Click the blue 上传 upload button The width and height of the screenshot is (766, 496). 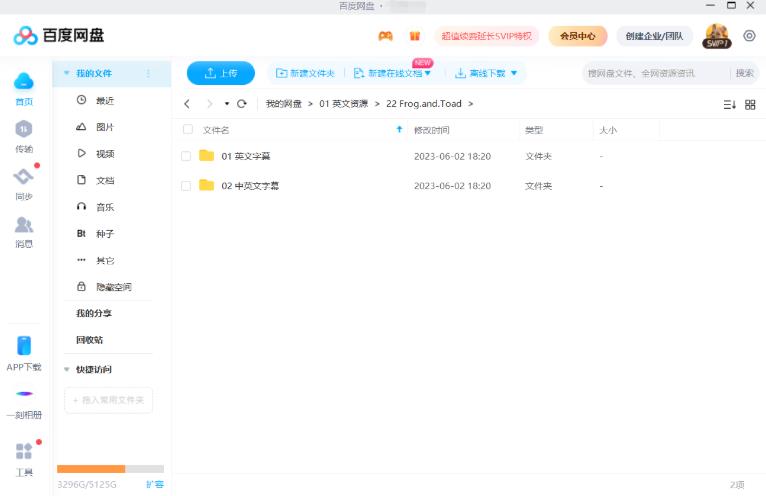(x=221, y=73)
